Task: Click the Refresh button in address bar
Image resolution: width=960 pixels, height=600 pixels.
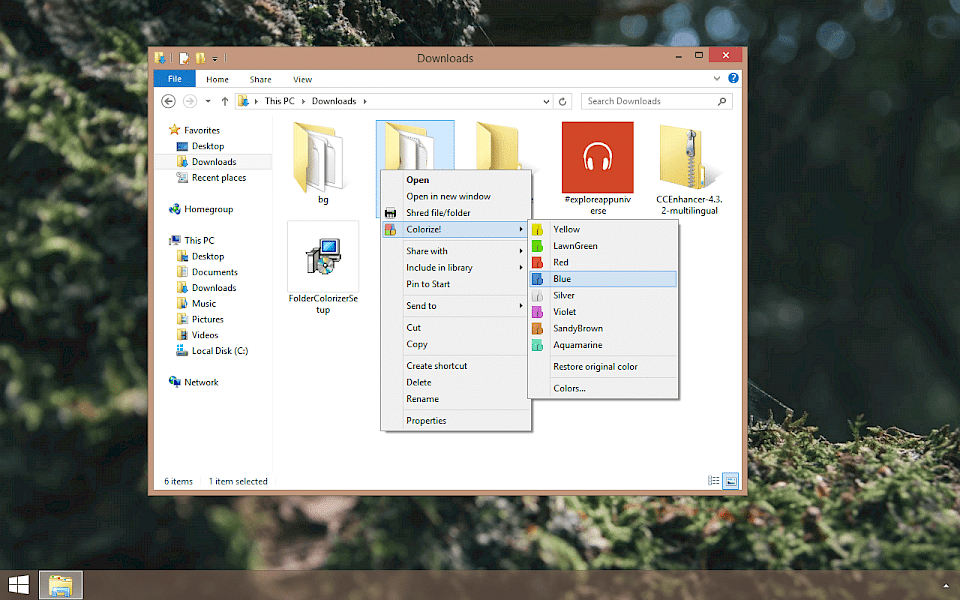Action: point(562,102)
